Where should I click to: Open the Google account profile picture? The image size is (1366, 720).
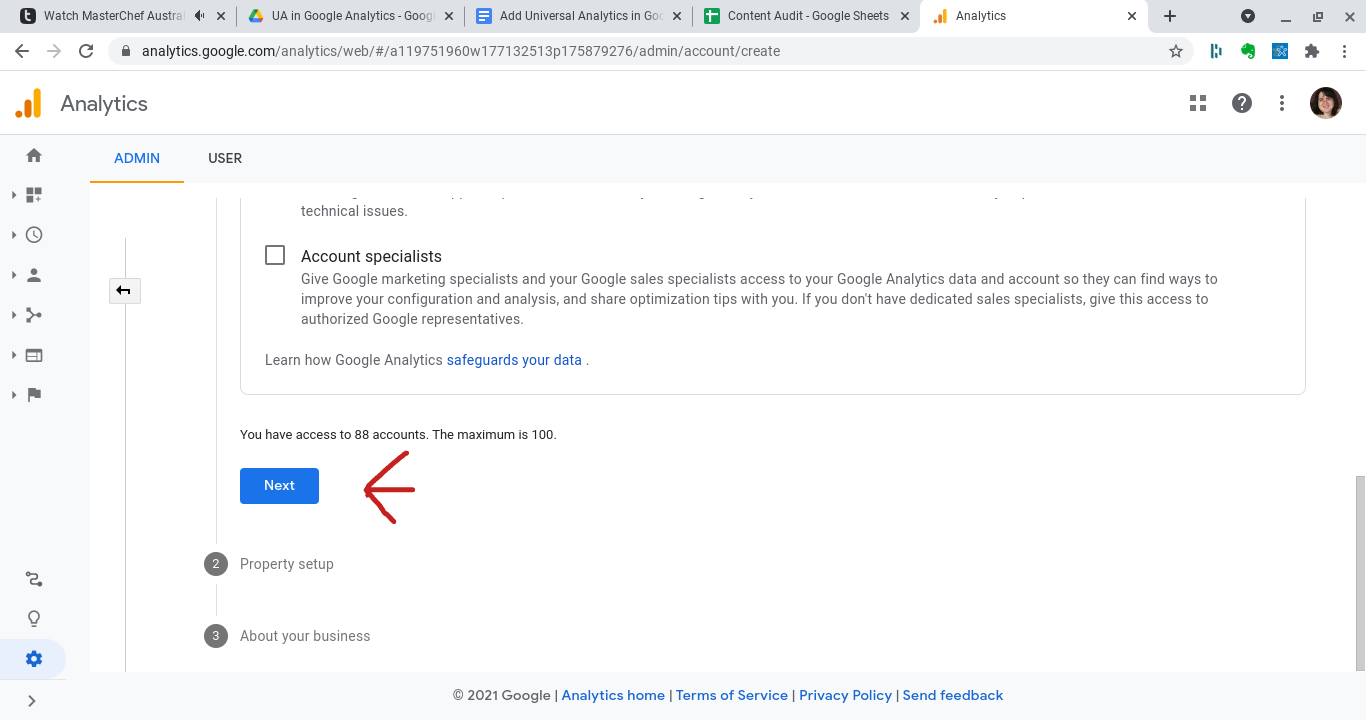tap(1326, 103)
